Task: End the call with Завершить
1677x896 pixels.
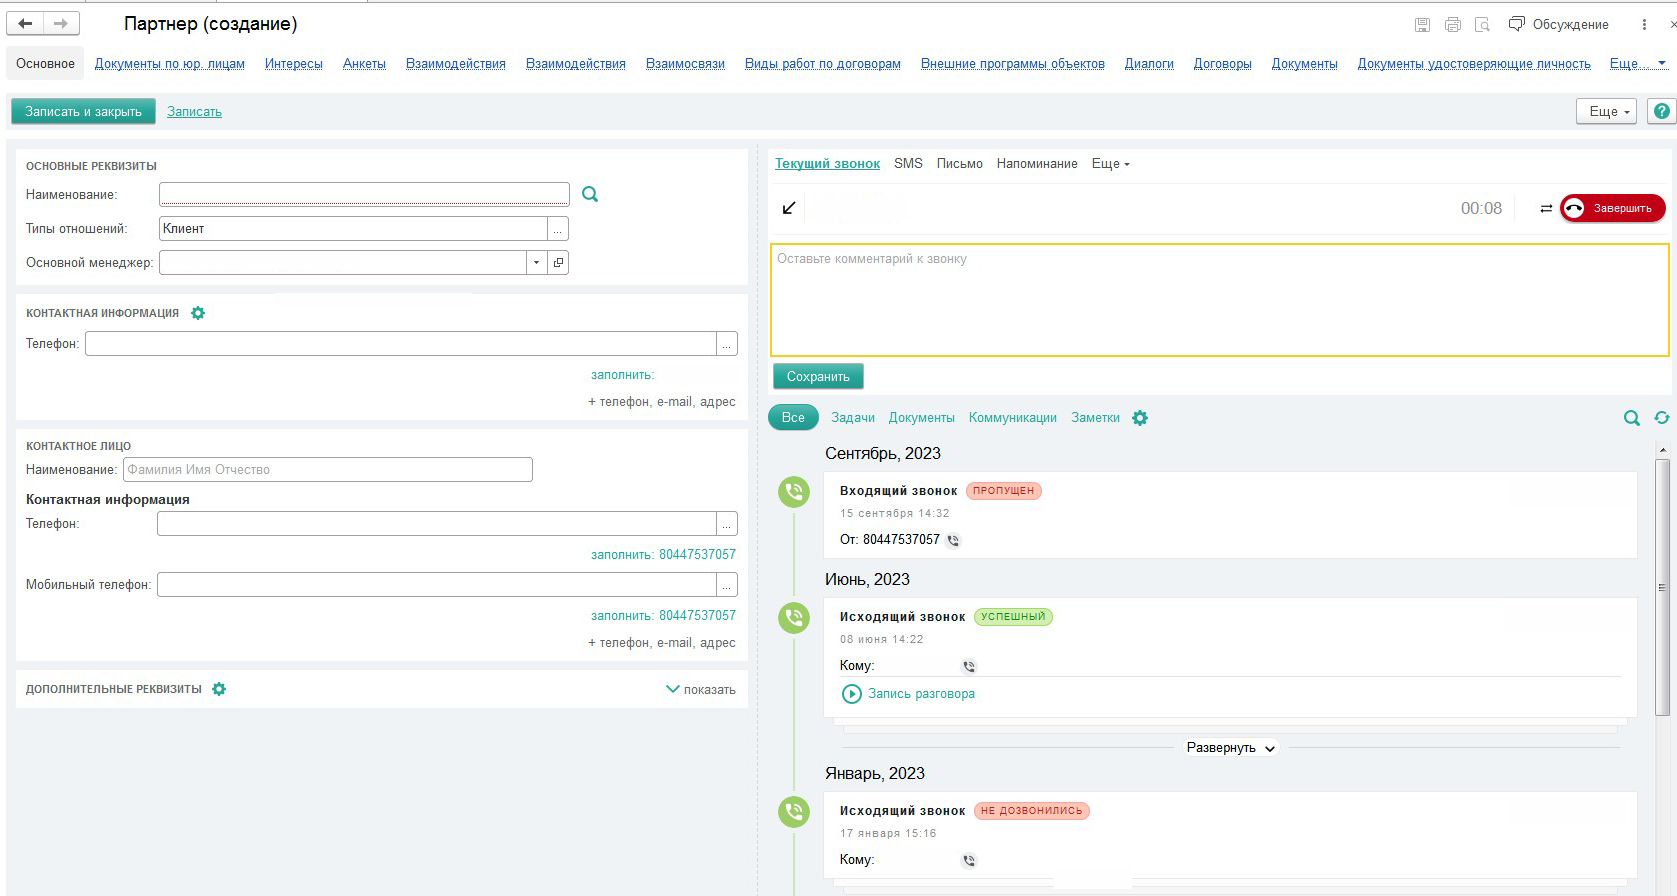Action: click(1612, 208)
